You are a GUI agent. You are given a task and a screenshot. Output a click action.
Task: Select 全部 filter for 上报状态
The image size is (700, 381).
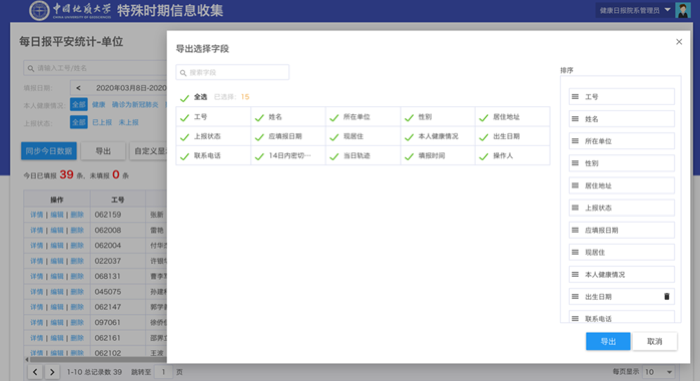(x=79, y=122)
